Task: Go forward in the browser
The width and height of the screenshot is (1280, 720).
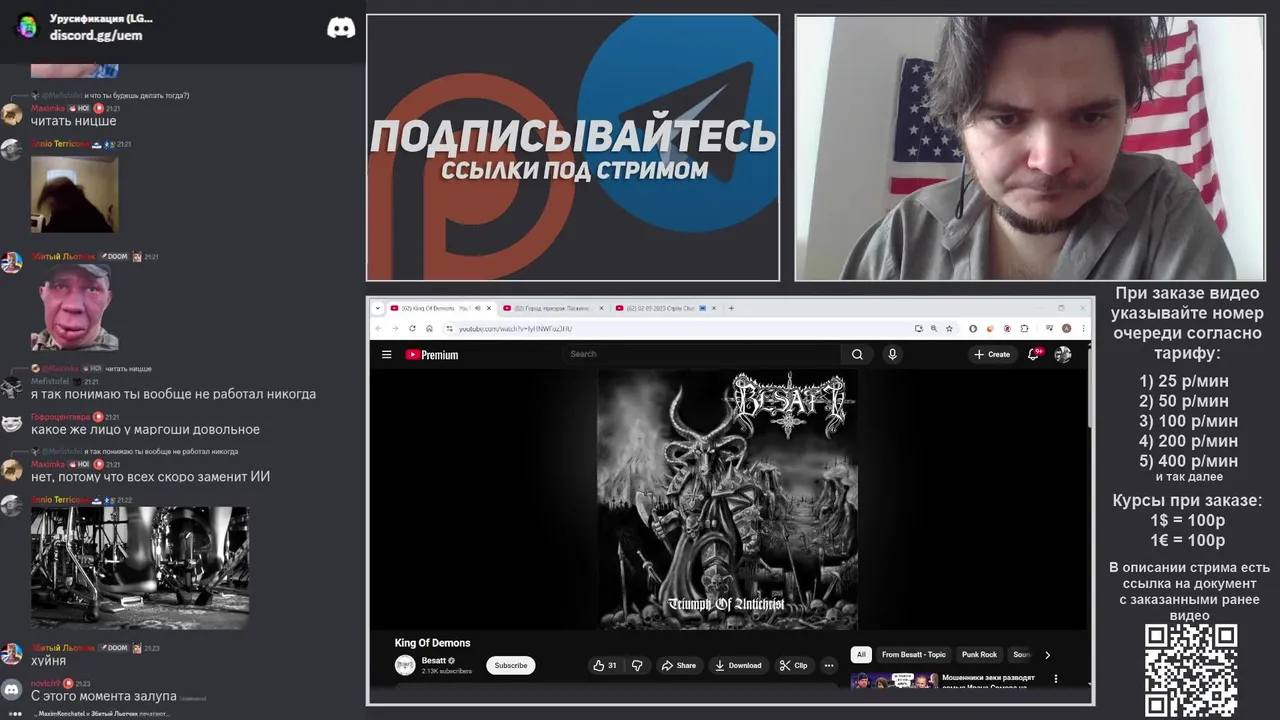Action: click(x=395, y=328)
